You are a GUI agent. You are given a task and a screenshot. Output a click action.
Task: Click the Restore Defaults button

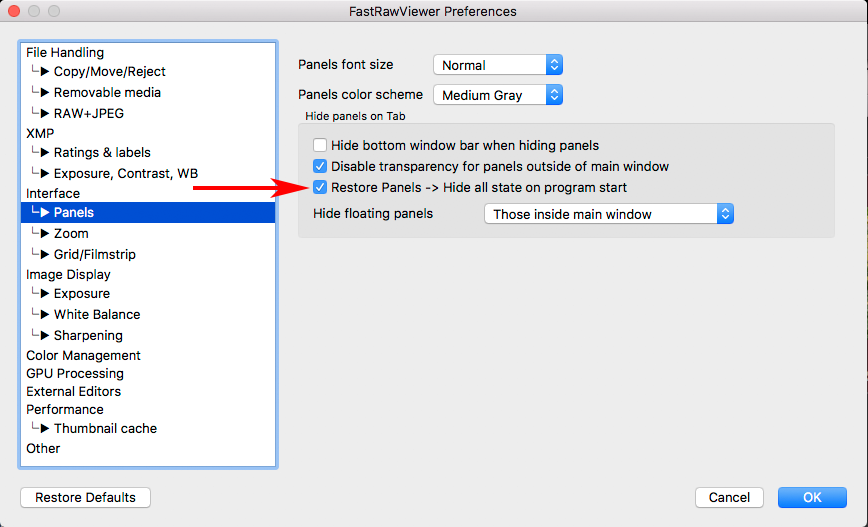point(85,497)
